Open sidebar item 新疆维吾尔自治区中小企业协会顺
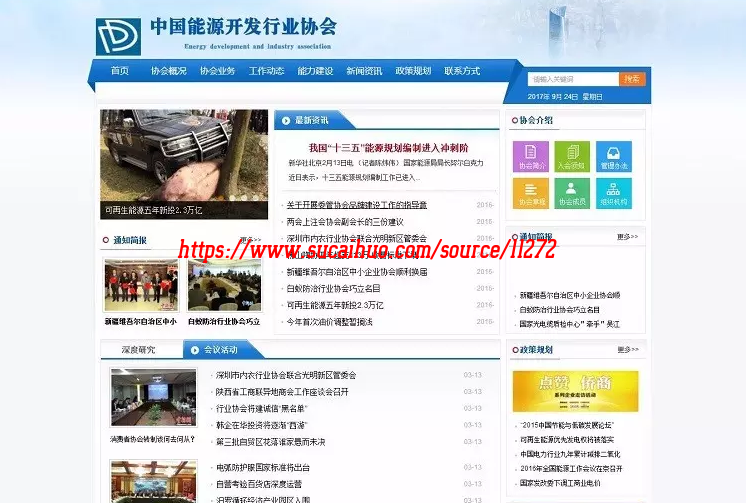The width and height of the screenshot is (746, 503). click(x=570, y=295)
